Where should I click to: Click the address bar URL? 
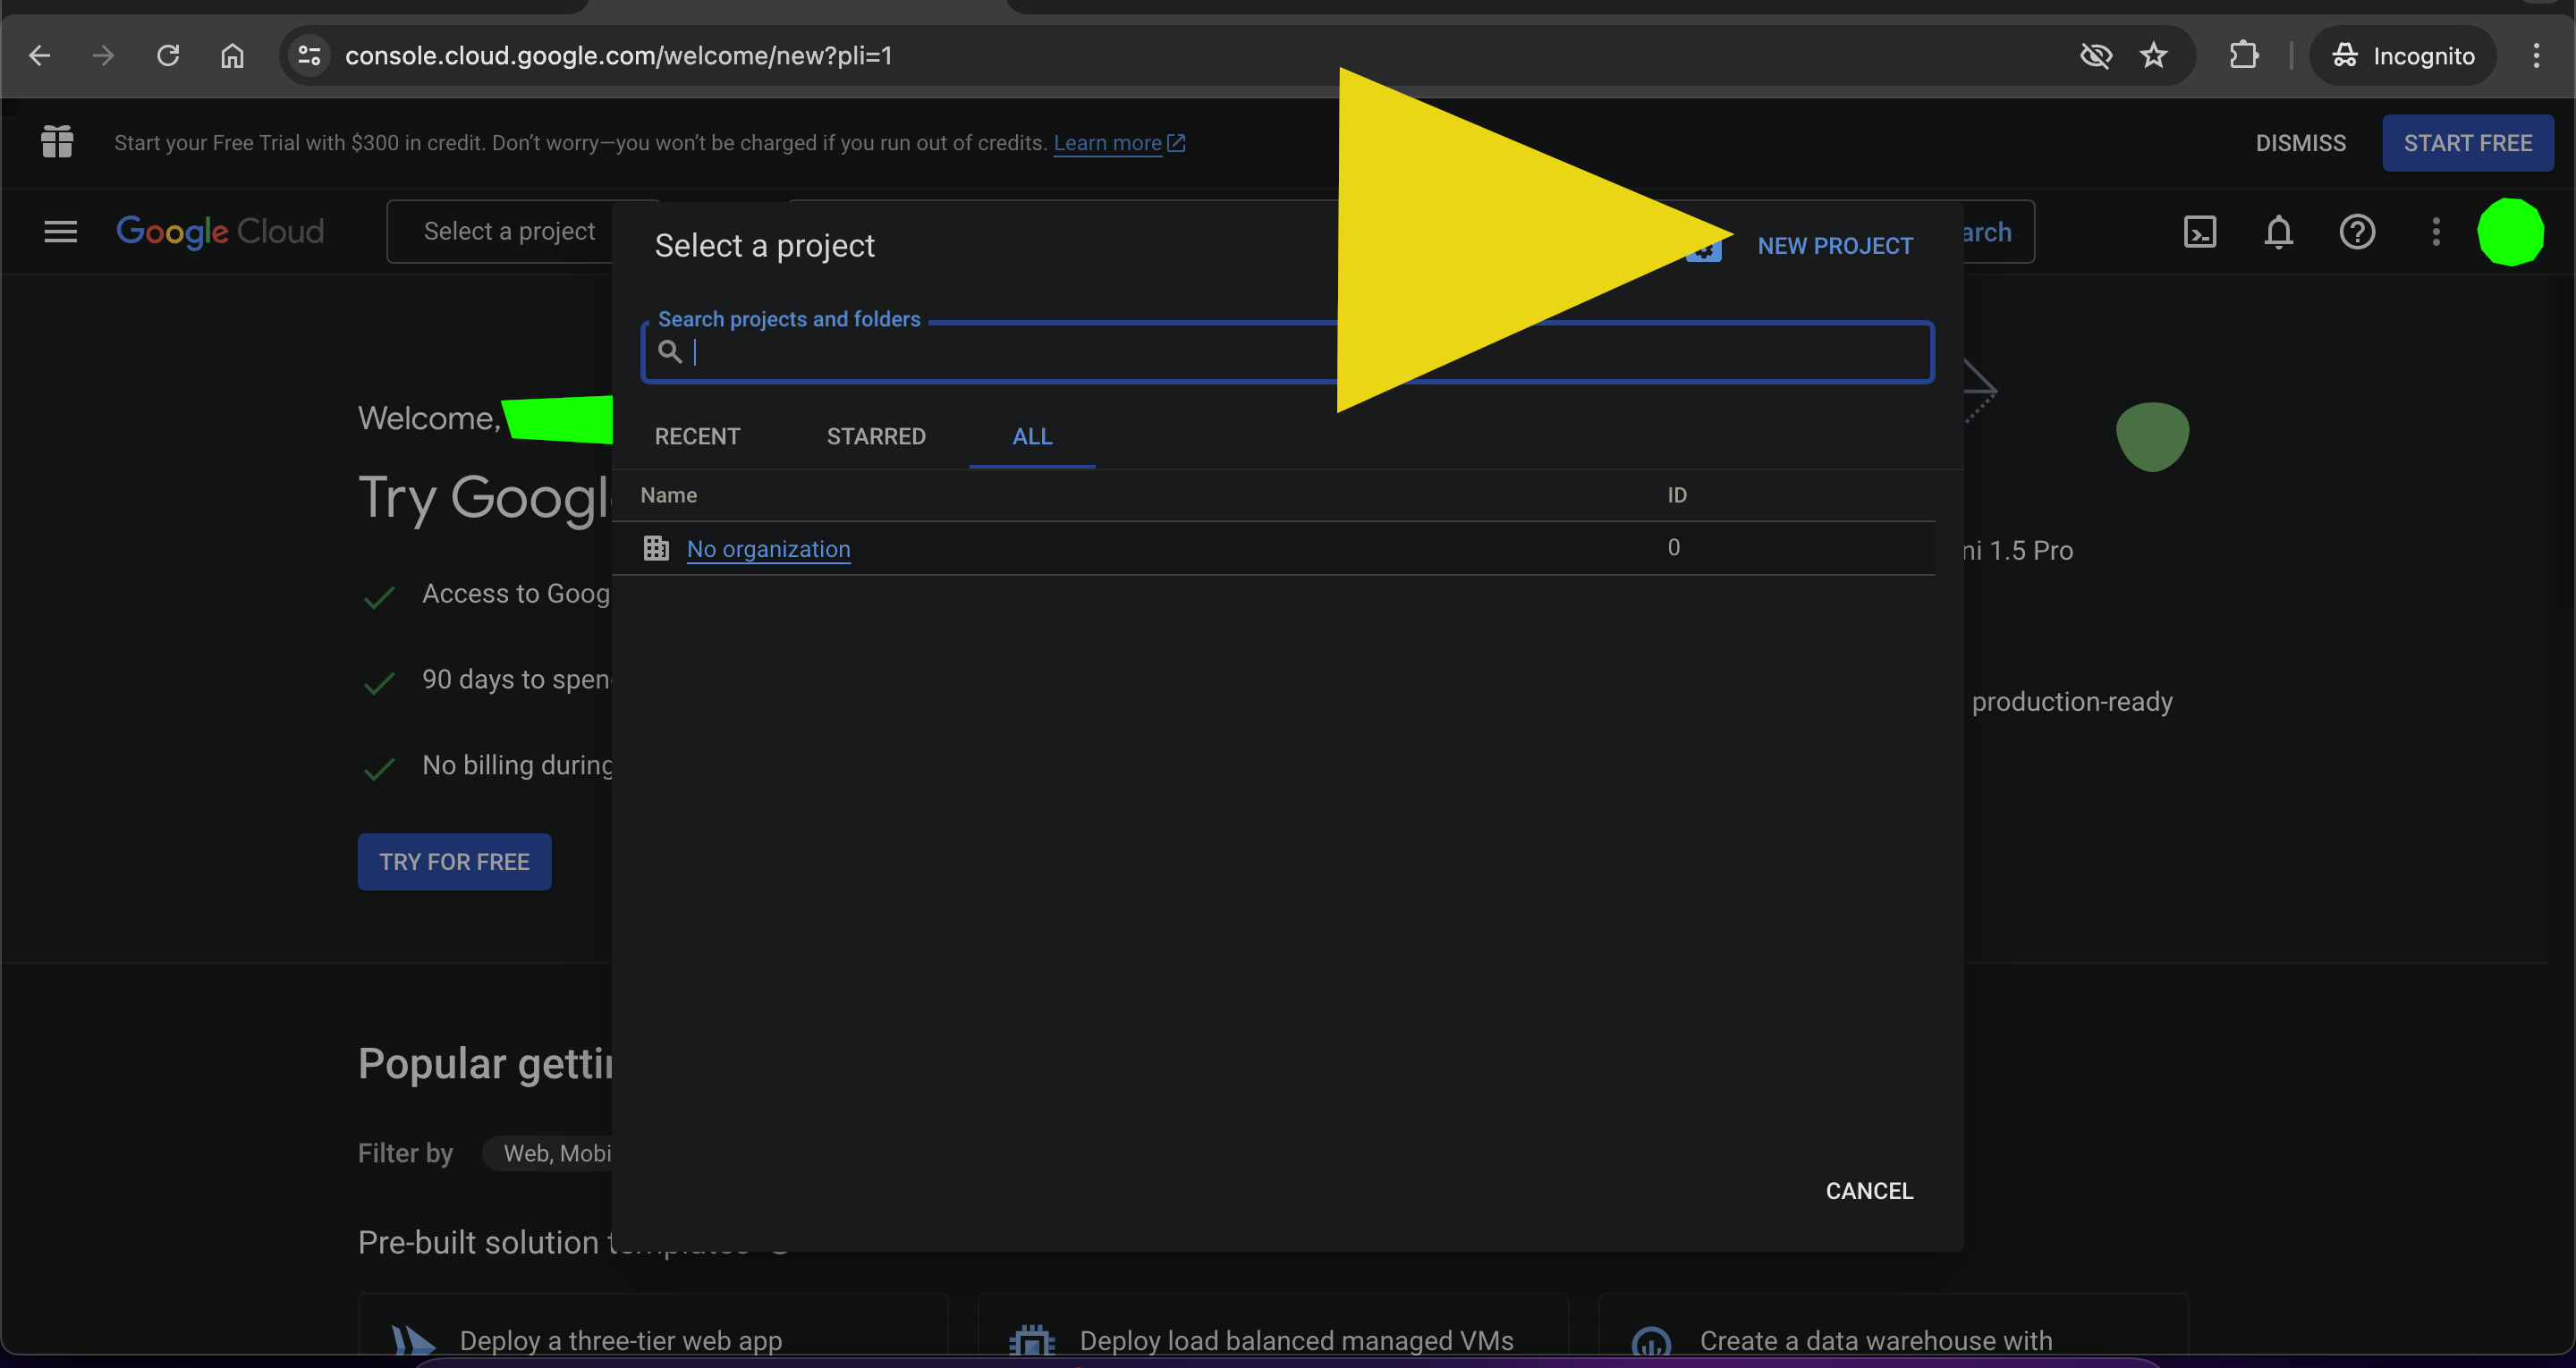[x=618, y=56]
